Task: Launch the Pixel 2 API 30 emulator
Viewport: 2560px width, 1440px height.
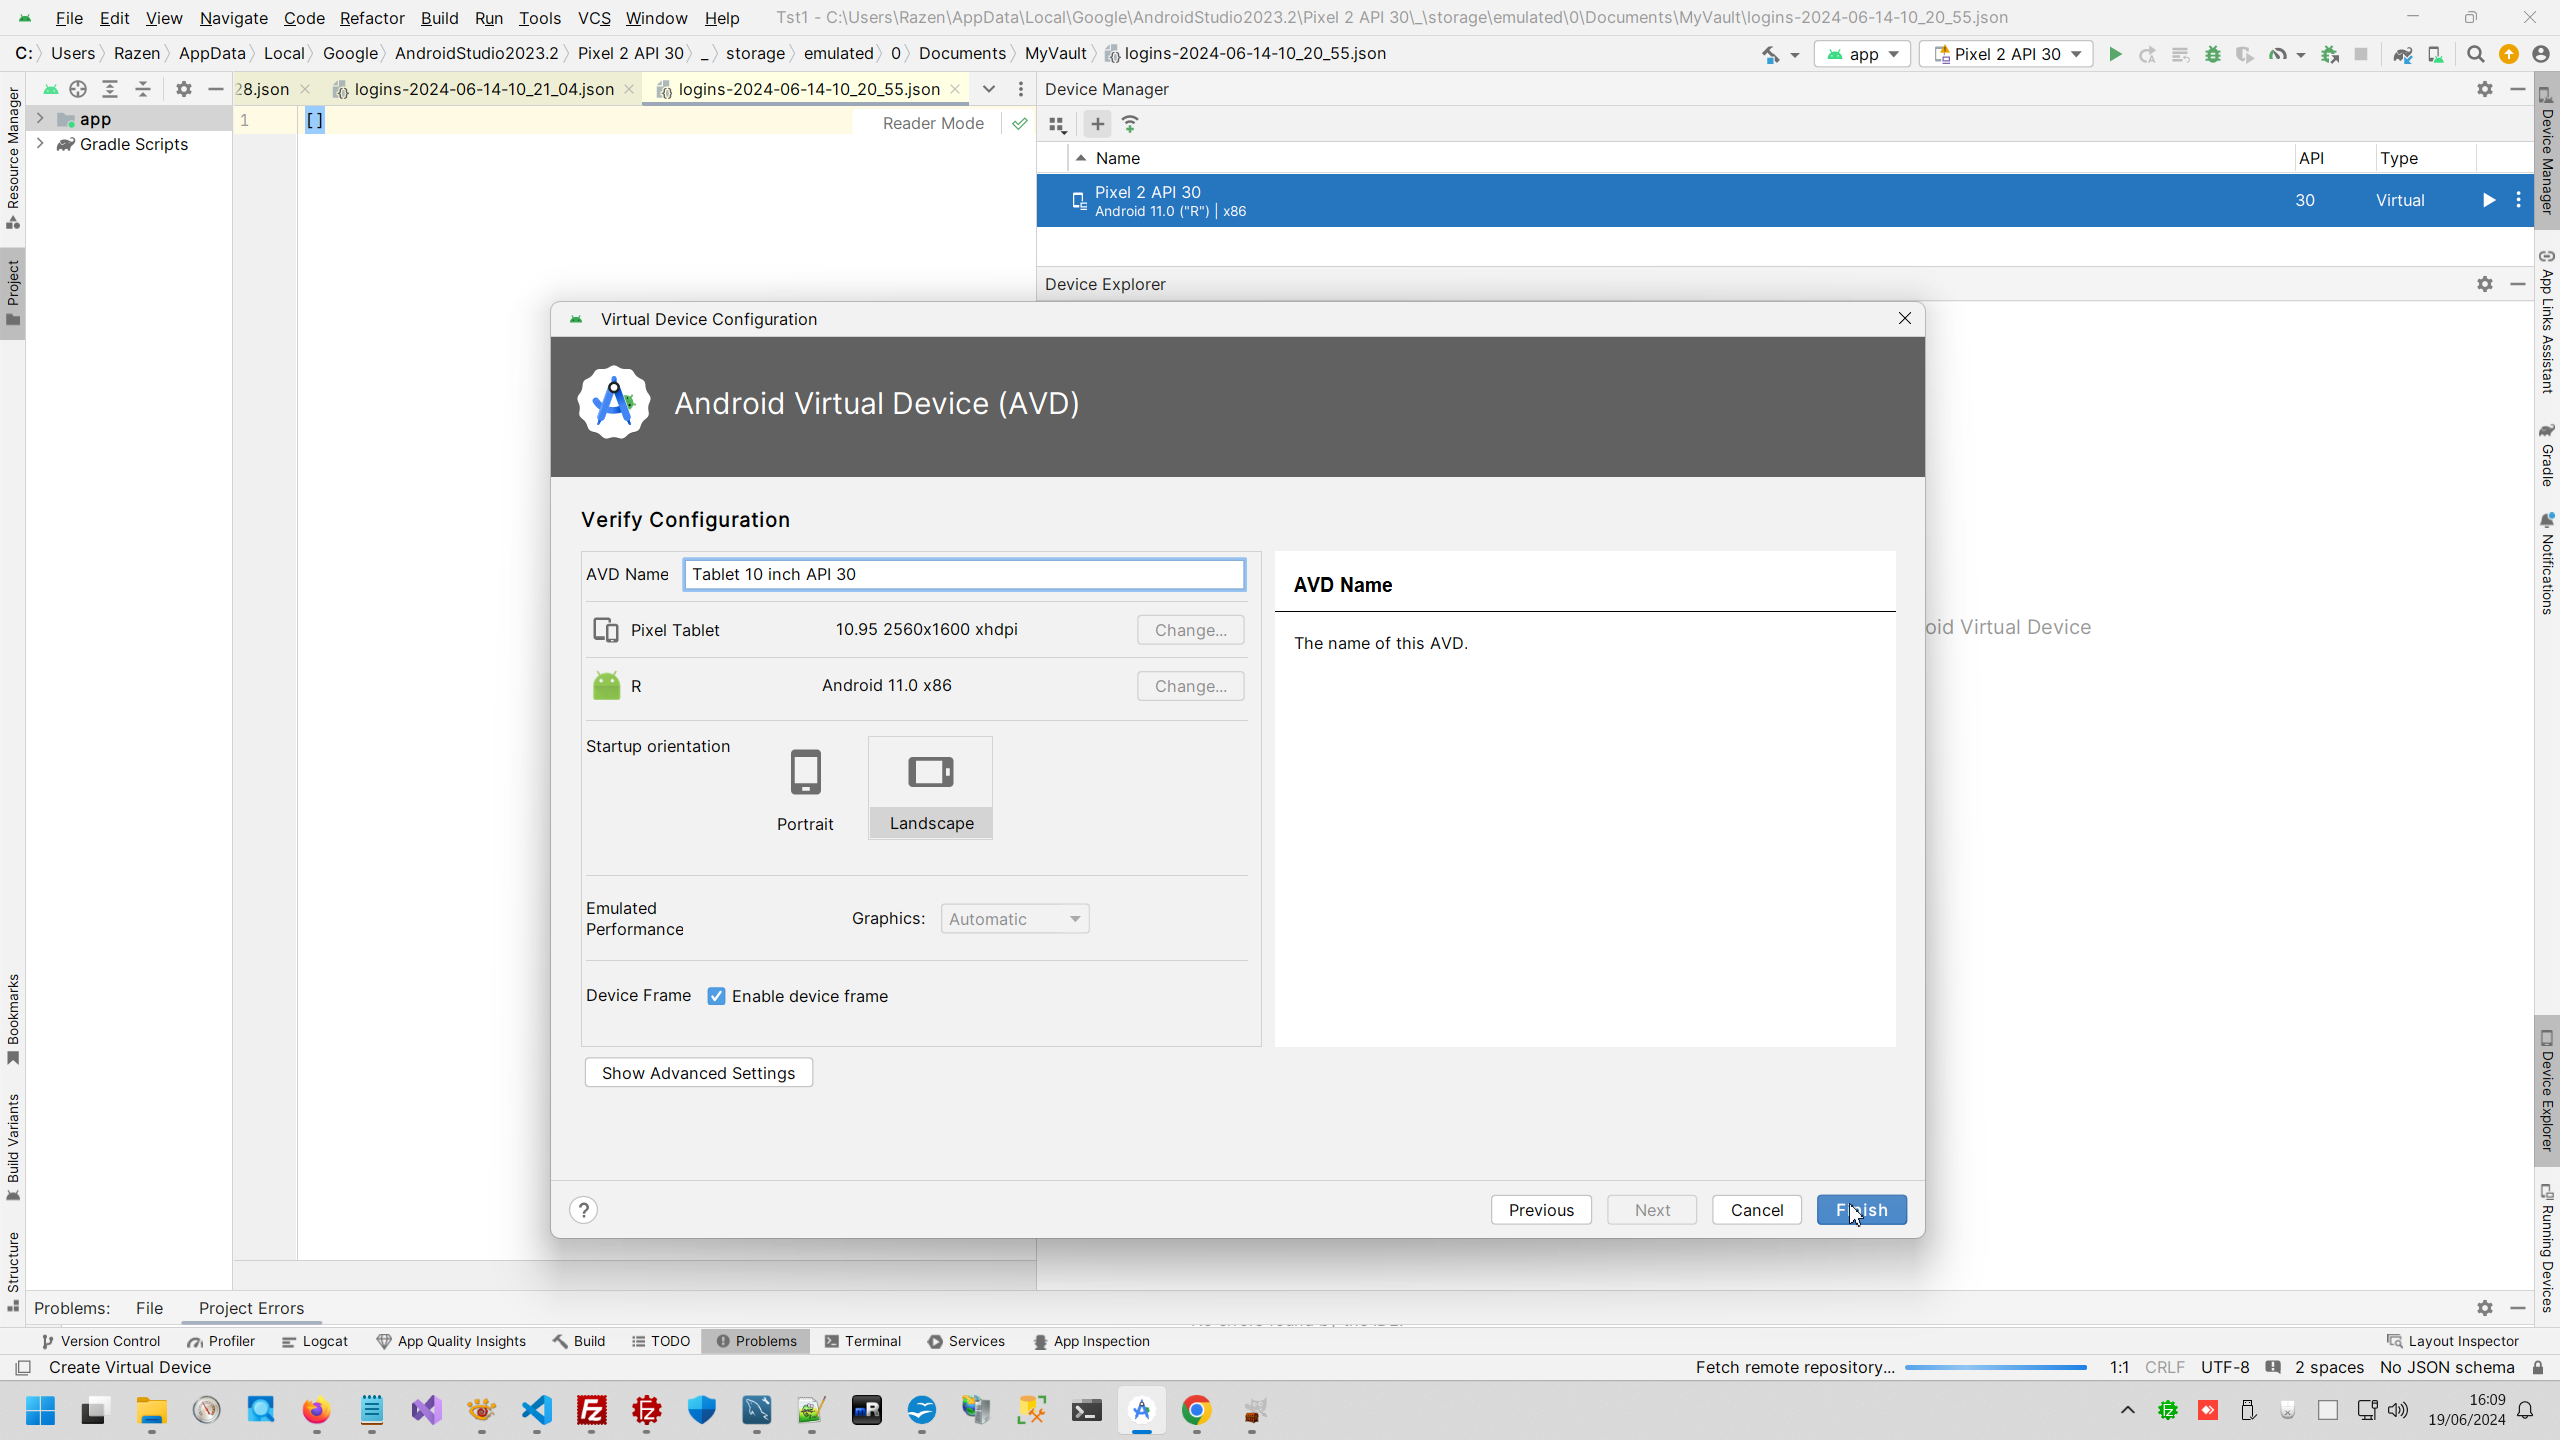Action: tap(2488, 200)
